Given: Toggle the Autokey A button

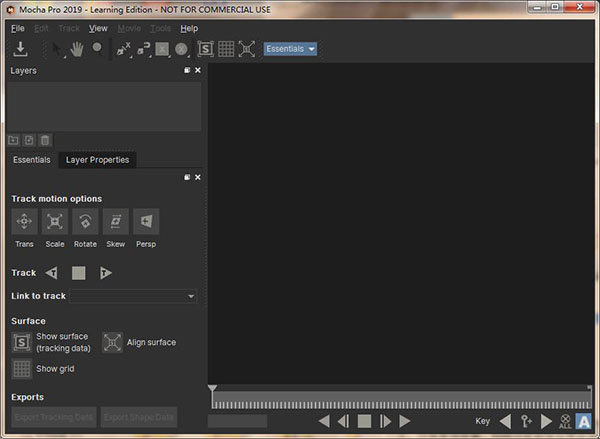Looking at the screenshot, I should [x=584, y=421].
